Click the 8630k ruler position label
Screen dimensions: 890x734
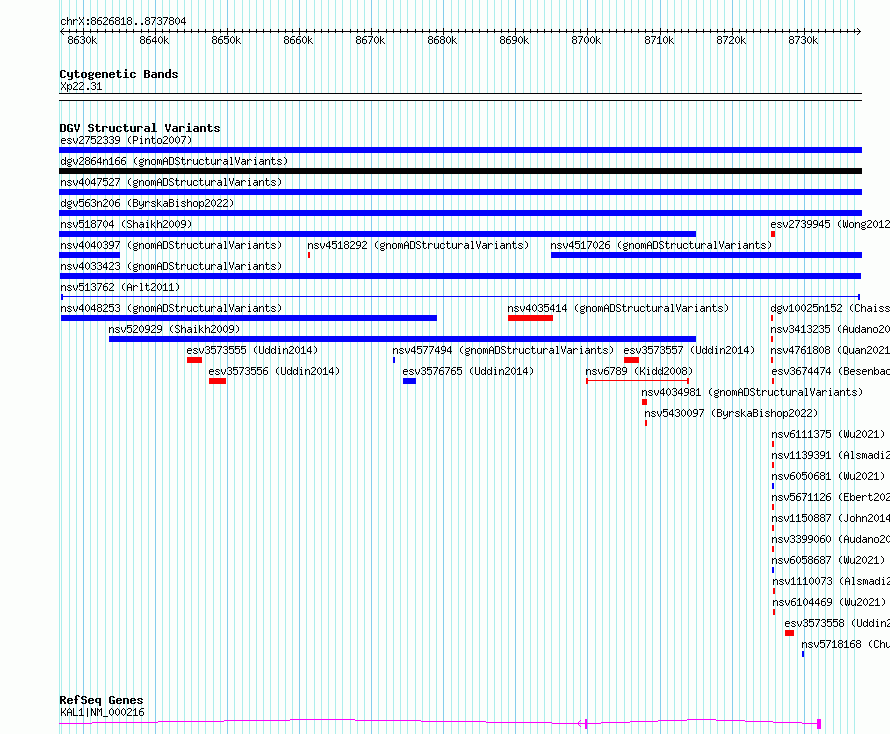82,40
